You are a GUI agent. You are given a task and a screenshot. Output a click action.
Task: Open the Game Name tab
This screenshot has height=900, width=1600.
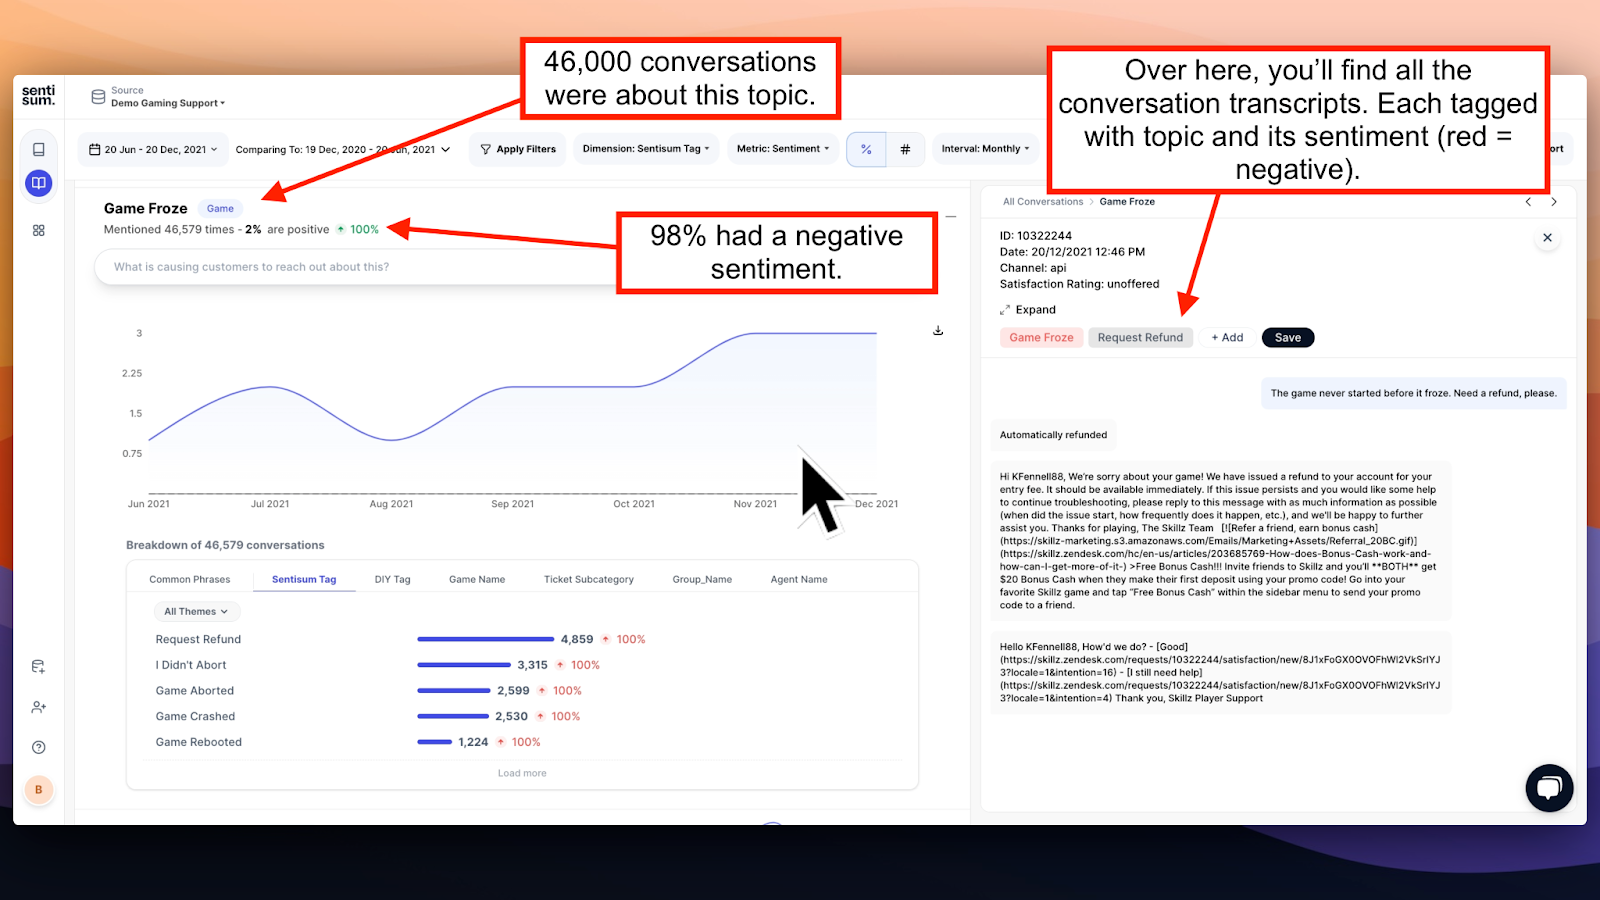point(477,578)
